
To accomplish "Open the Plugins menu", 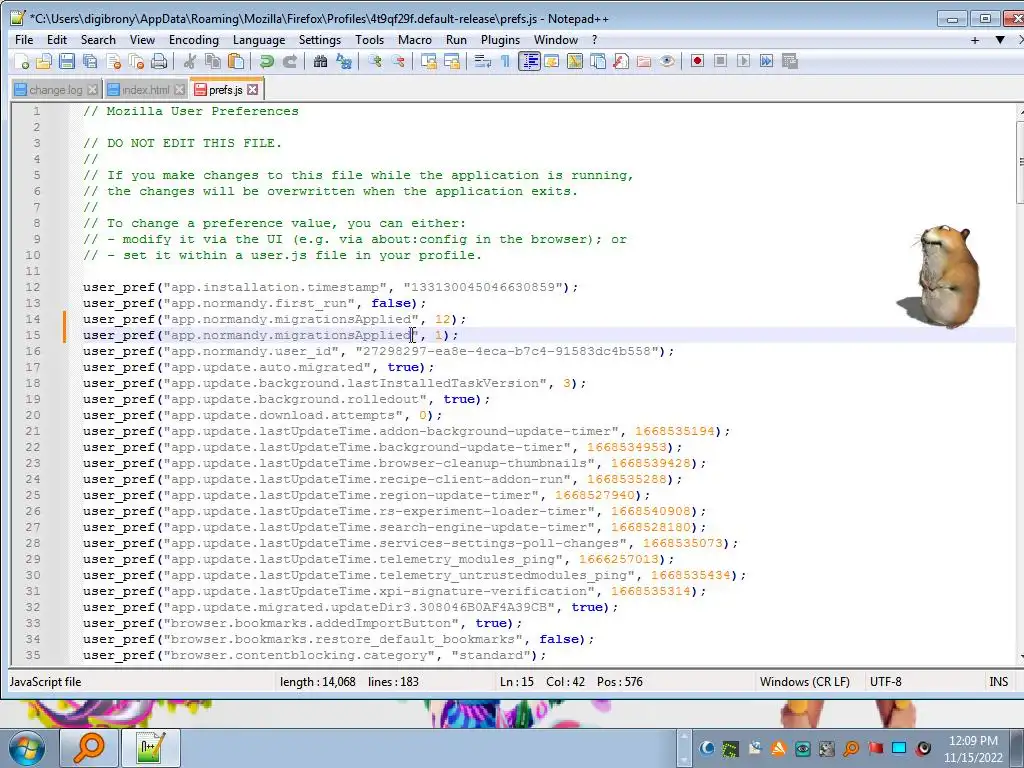I will pos(500,40).
